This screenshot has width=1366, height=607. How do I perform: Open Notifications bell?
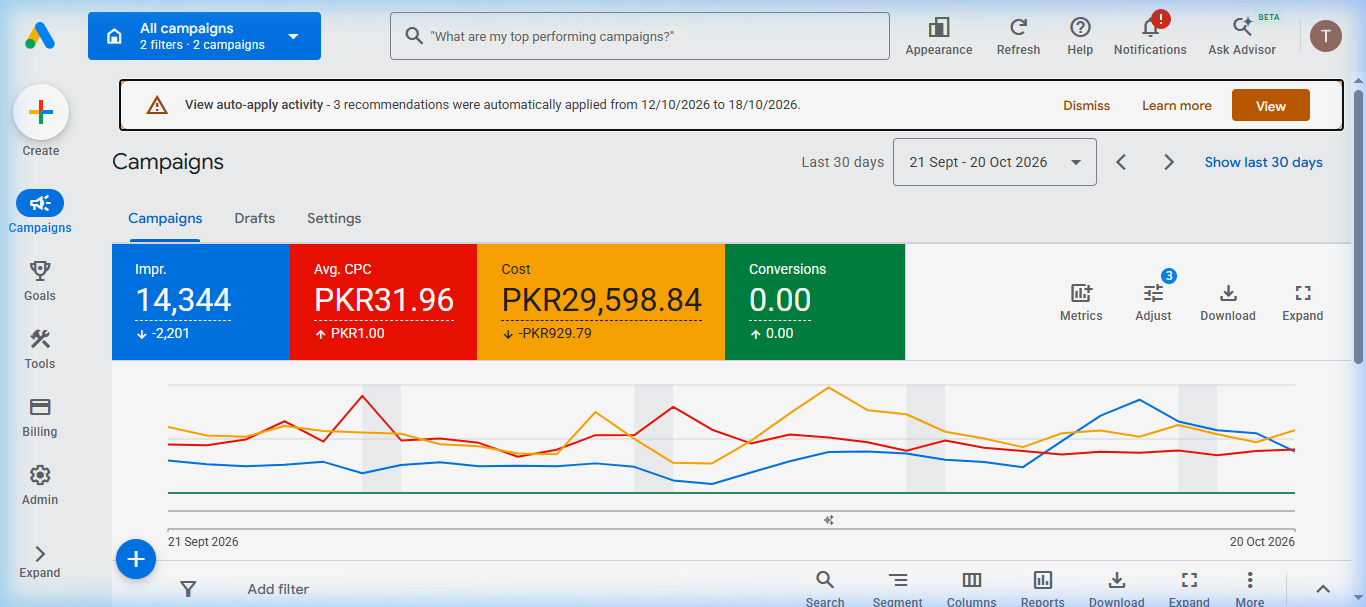click(x=1150, y=37)
